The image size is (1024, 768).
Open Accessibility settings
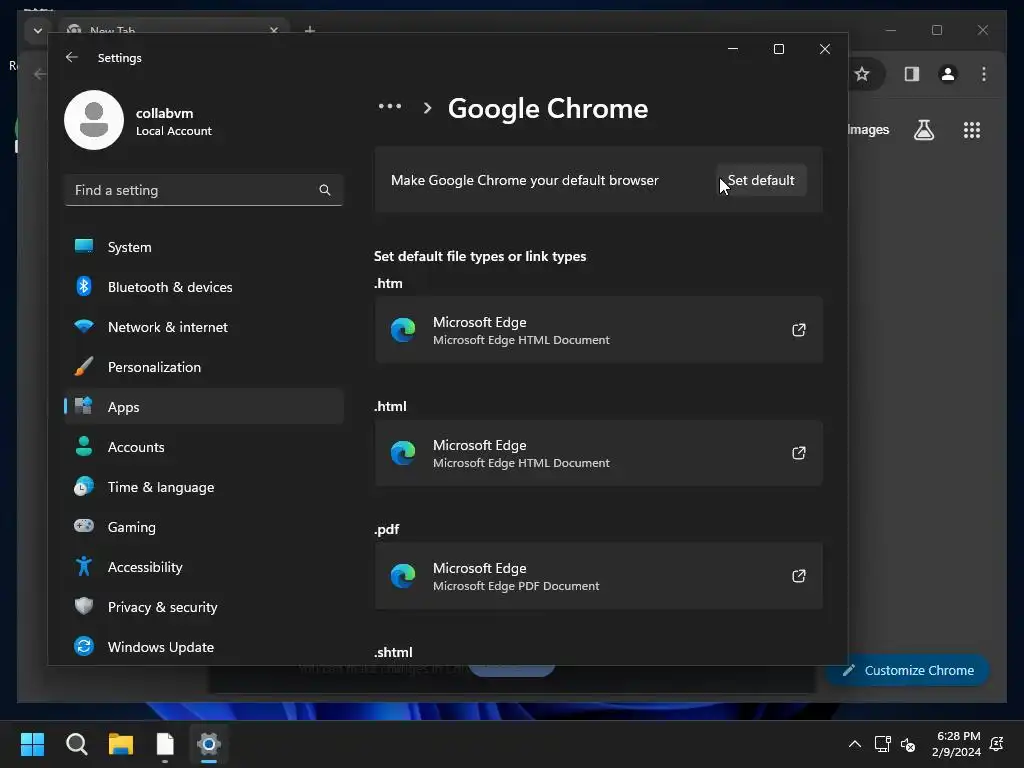204,567
